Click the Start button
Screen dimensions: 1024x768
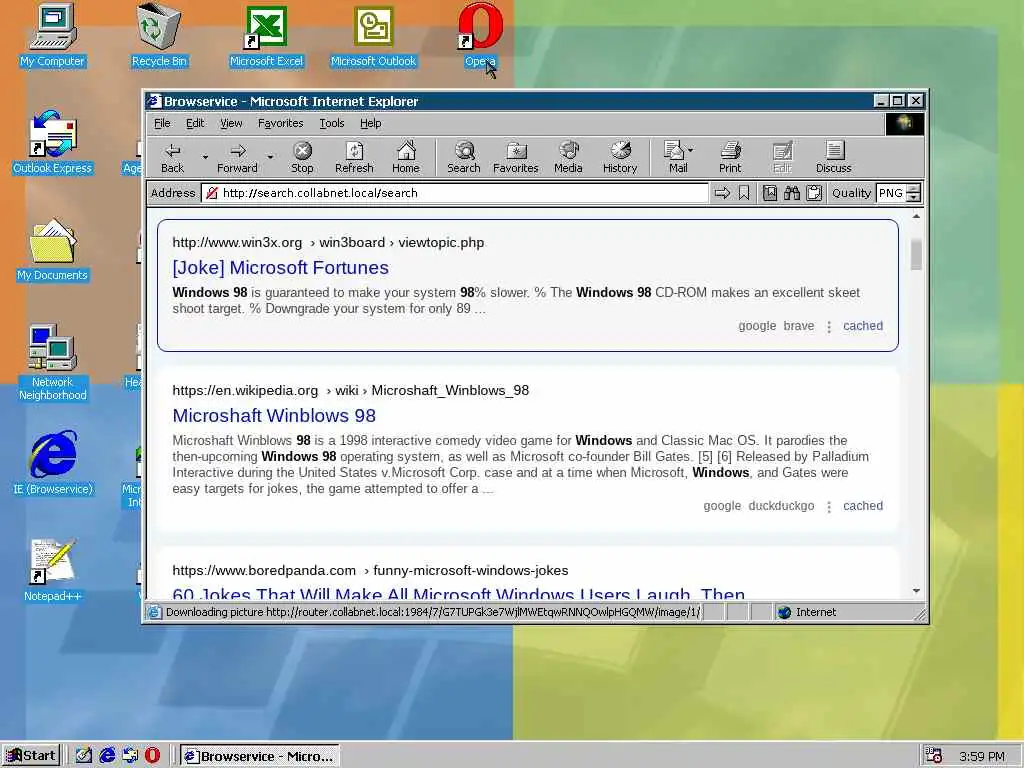click(31, 756)
